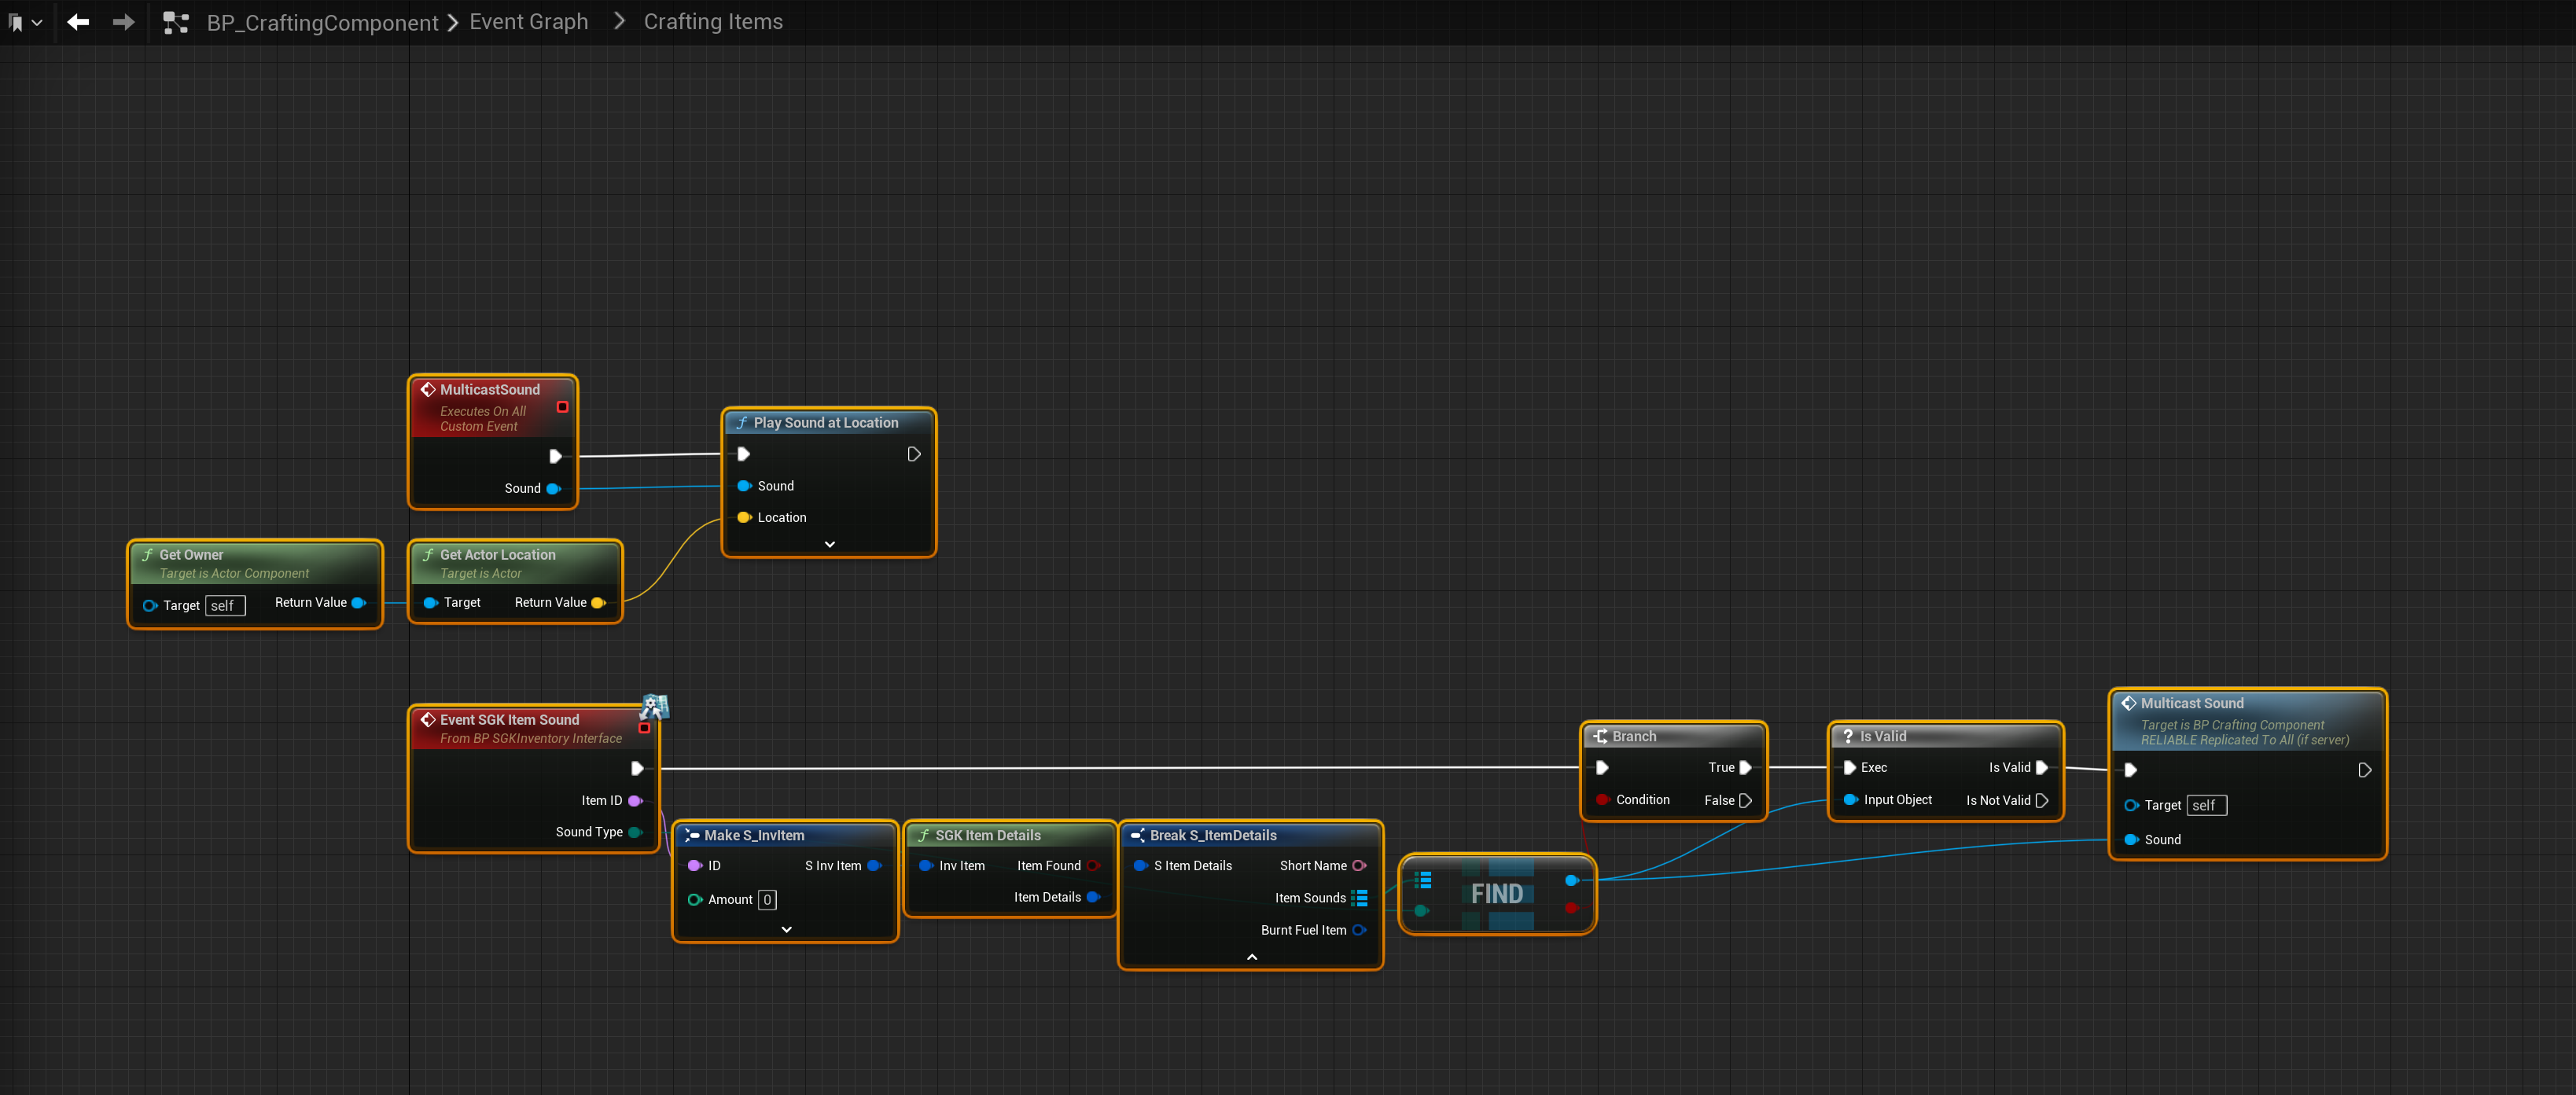
Task: Expand Play Sound at Location node pins
Action: [829, 544]
